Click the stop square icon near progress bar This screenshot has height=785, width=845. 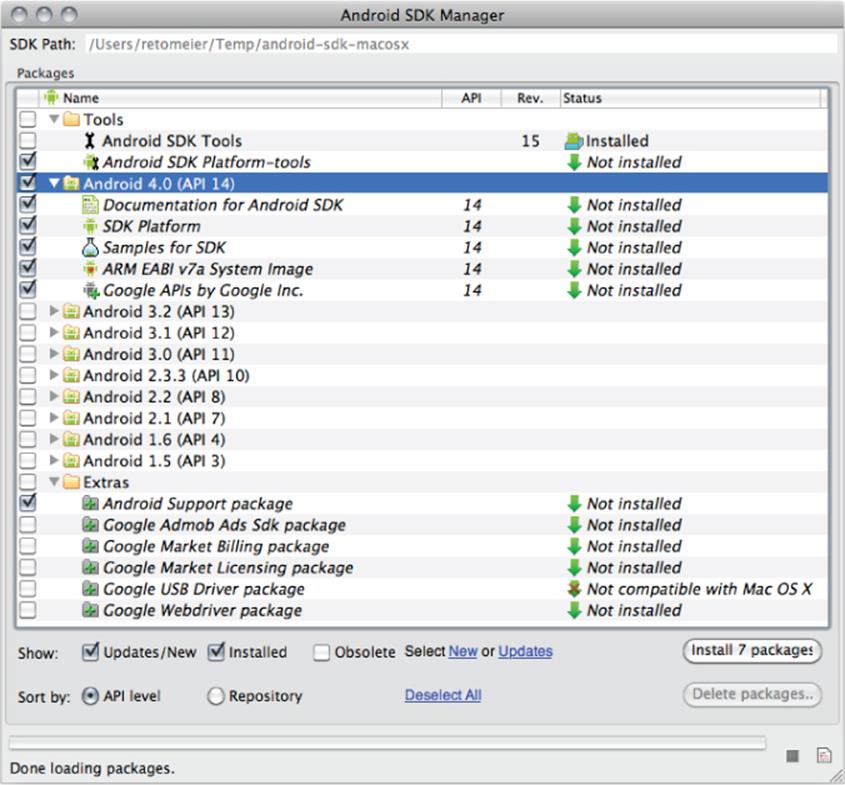click(x=792, y=756)
